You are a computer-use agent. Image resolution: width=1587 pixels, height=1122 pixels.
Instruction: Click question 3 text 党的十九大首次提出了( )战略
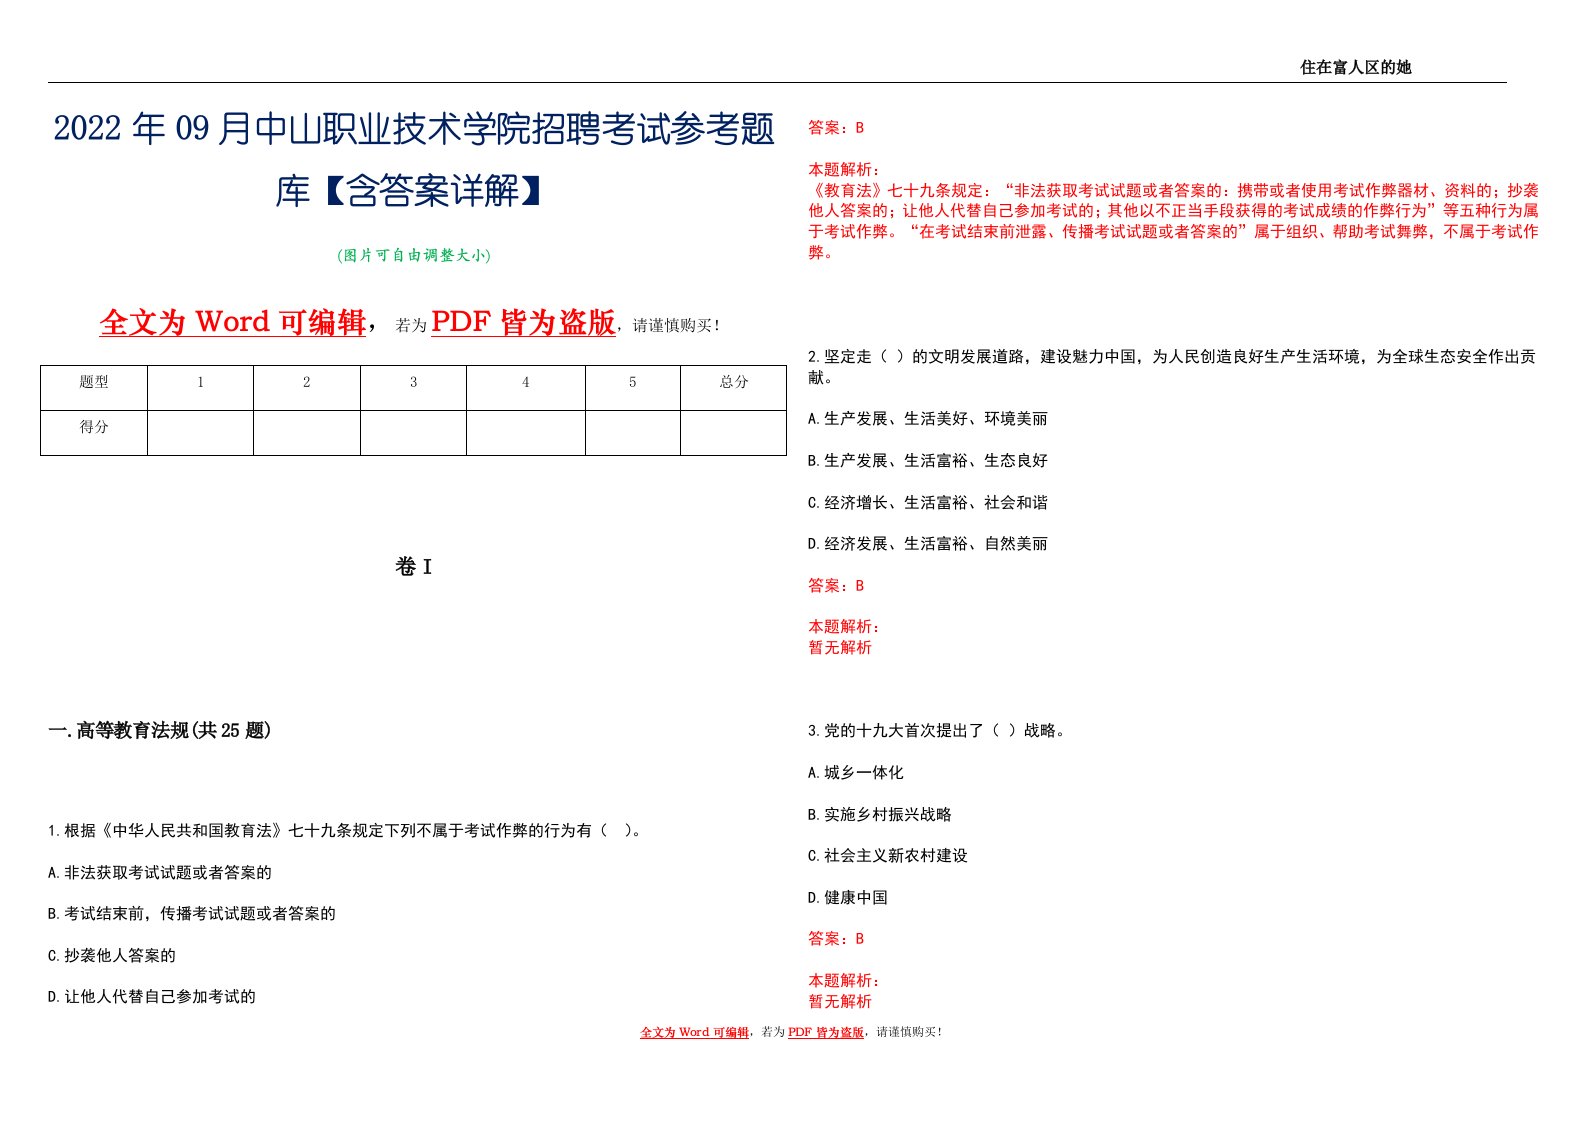938,731
